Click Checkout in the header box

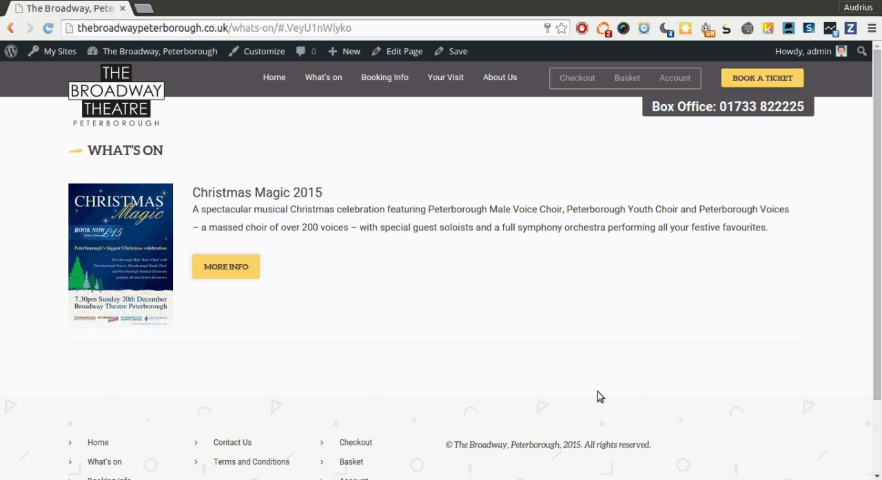coord(577,78)
